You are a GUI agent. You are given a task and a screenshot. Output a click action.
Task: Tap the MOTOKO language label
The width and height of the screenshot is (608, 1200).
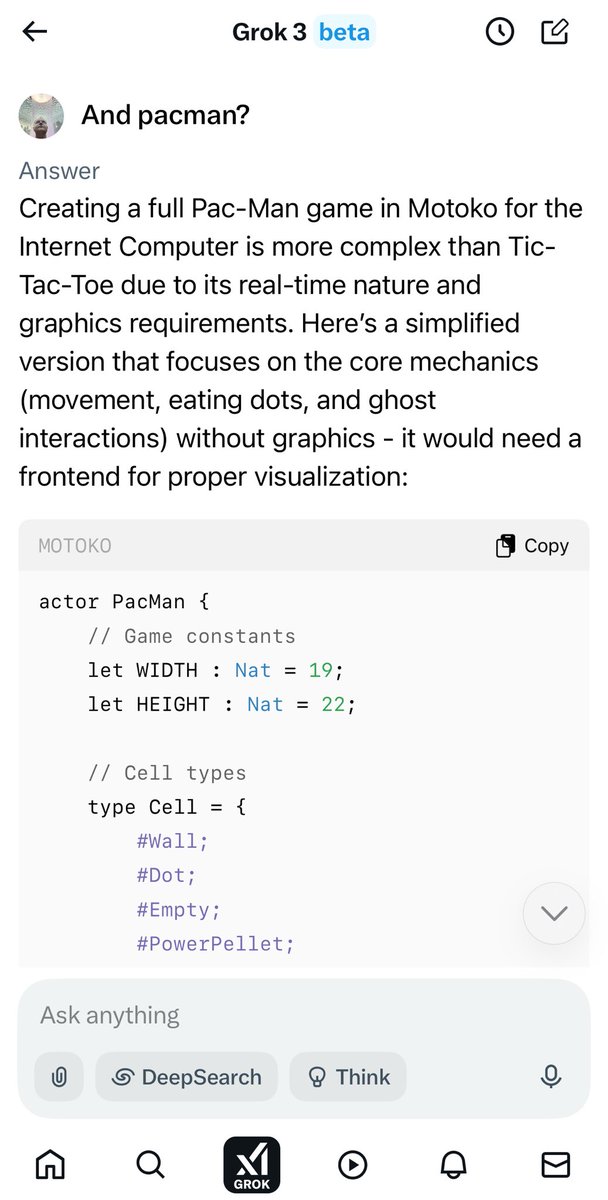pyautogui.click(x=75, y=546)
